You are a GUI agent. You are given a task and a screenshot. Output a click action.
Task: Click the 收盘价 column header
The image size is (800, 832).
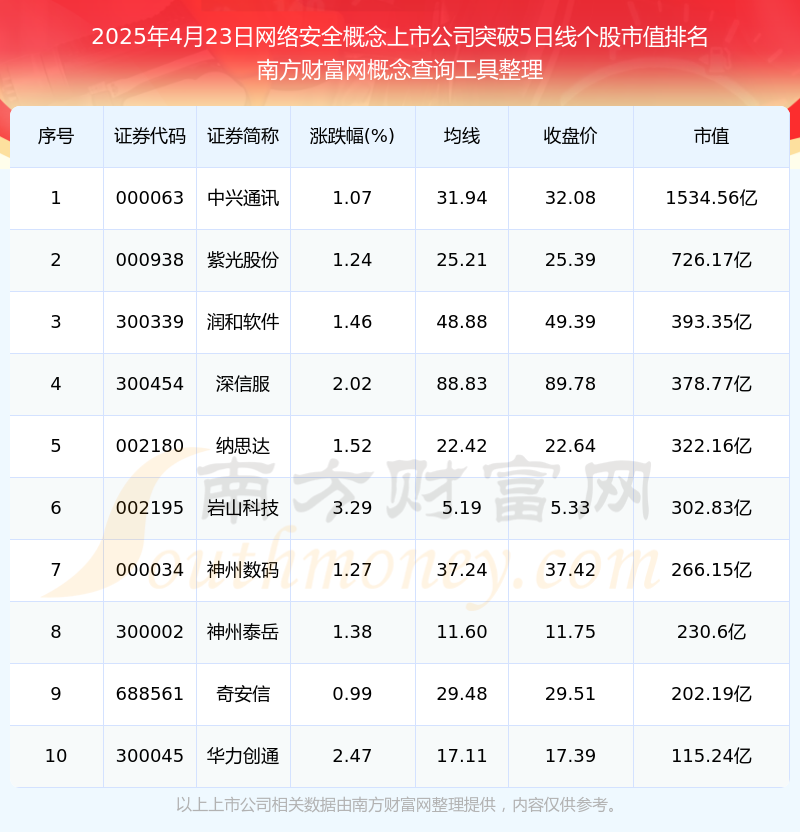pos(570,136)
